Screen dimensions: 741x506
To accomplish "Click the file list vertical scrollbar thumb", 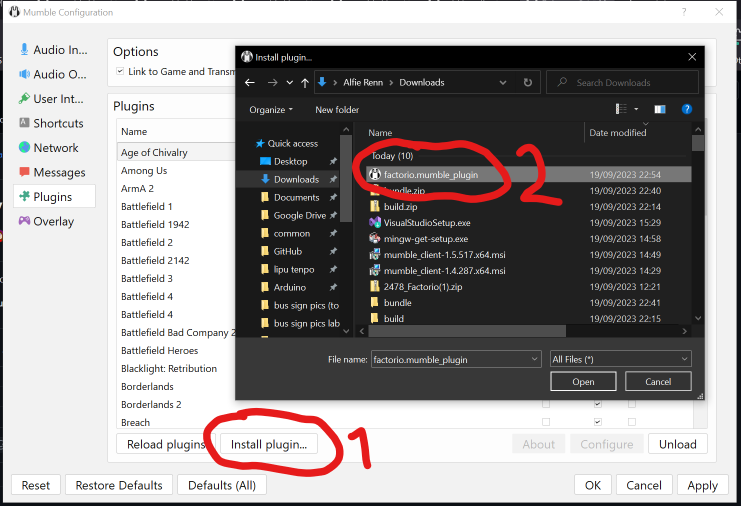I will coord(698,143).
